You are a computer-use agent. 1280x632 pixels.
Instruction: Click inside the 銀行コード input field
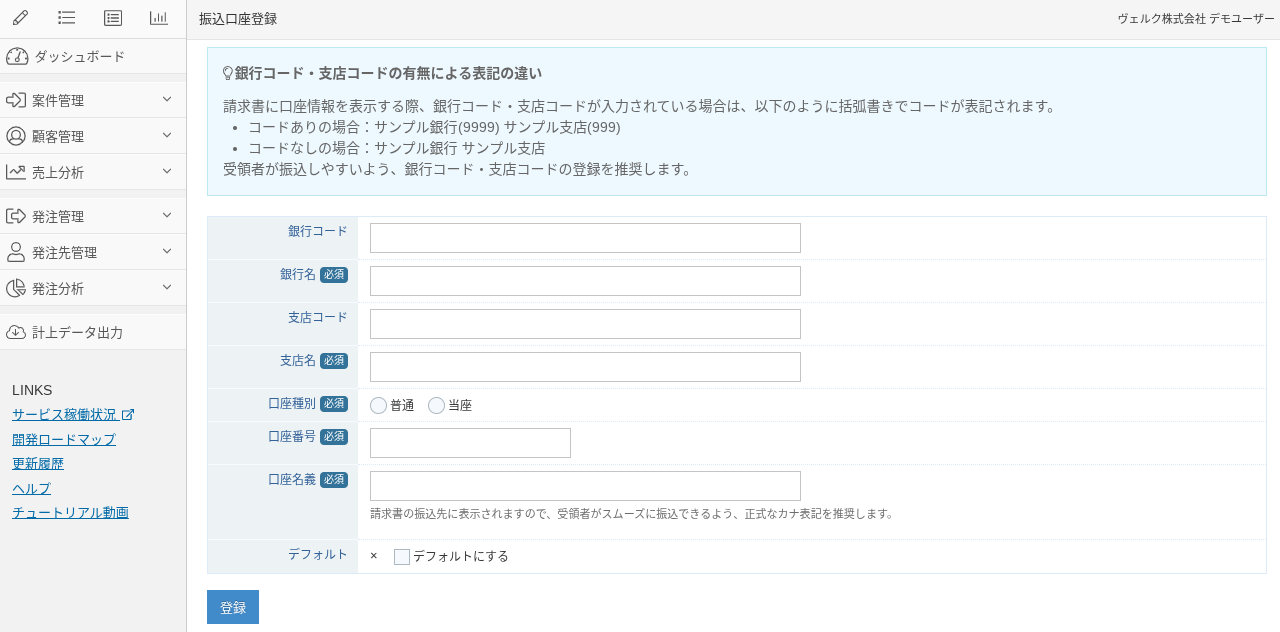coord(584,237)
